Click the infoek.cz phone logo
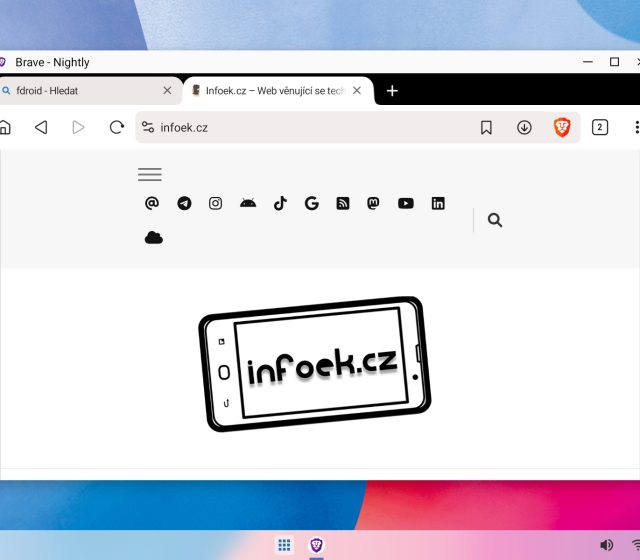The width and height of the screenshot is (640, 560). (315, 365)
